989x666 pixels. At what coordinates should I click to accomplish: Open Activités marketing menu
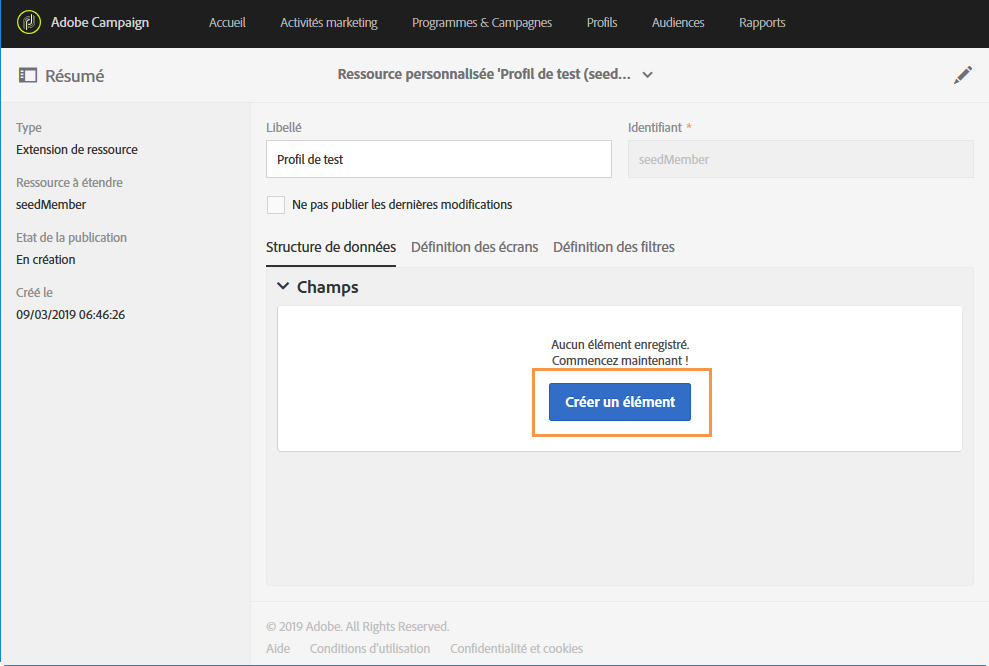(x=329, y=23)
